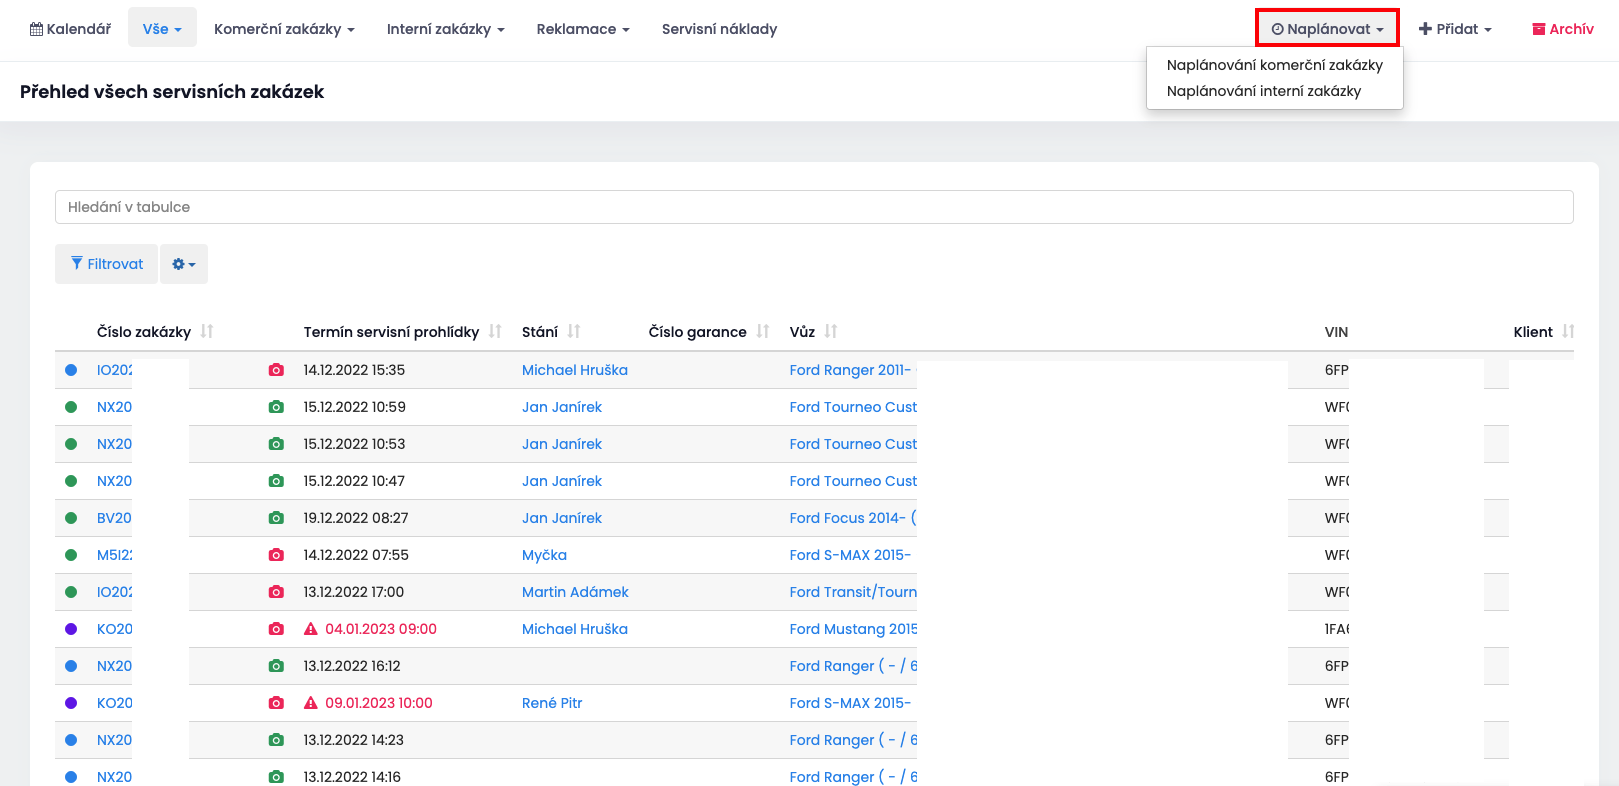This screenshot has width=1619, height=786.
Task: Open camera icon for 15.12.2022 10:59 row
Action: [x=276, y=407]
